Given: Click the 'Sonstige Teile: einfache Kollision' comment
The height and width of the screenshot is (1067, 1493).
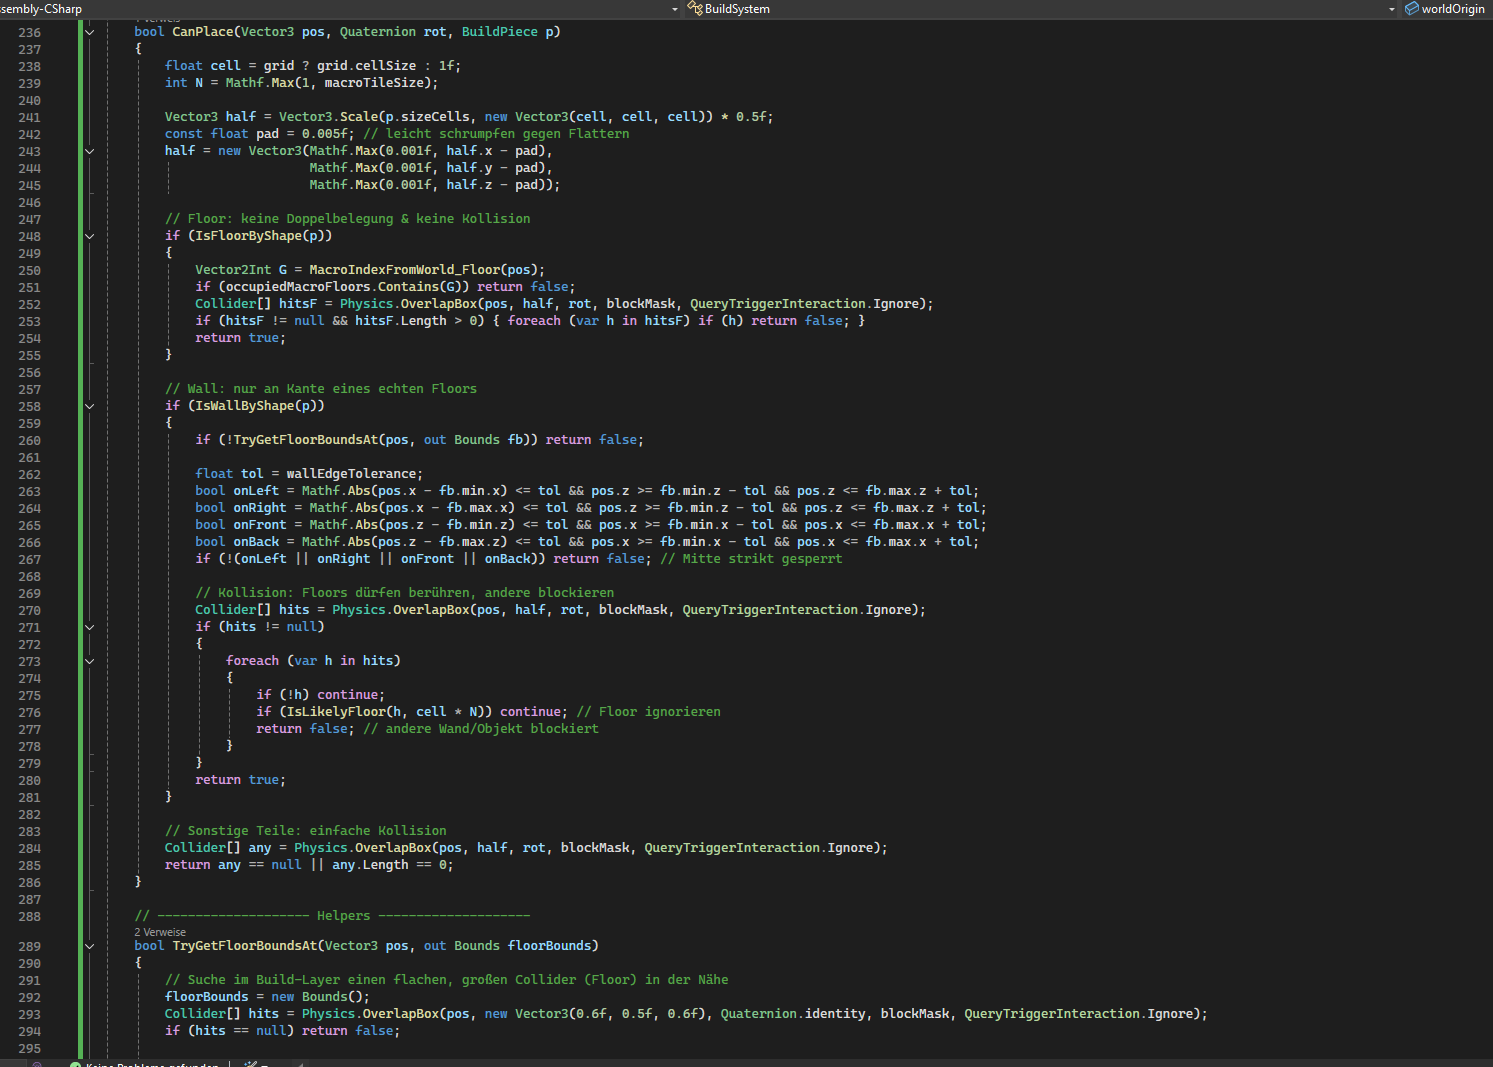Looking at the screenshot, I should click(305, 831).
